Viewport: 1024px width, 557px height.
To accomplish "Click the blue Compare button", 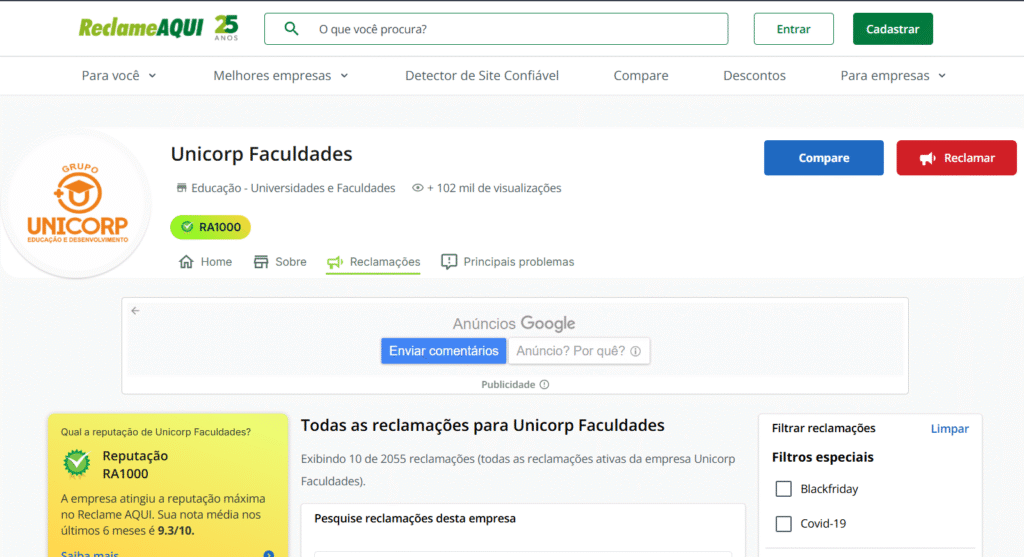I will (823, 158).
